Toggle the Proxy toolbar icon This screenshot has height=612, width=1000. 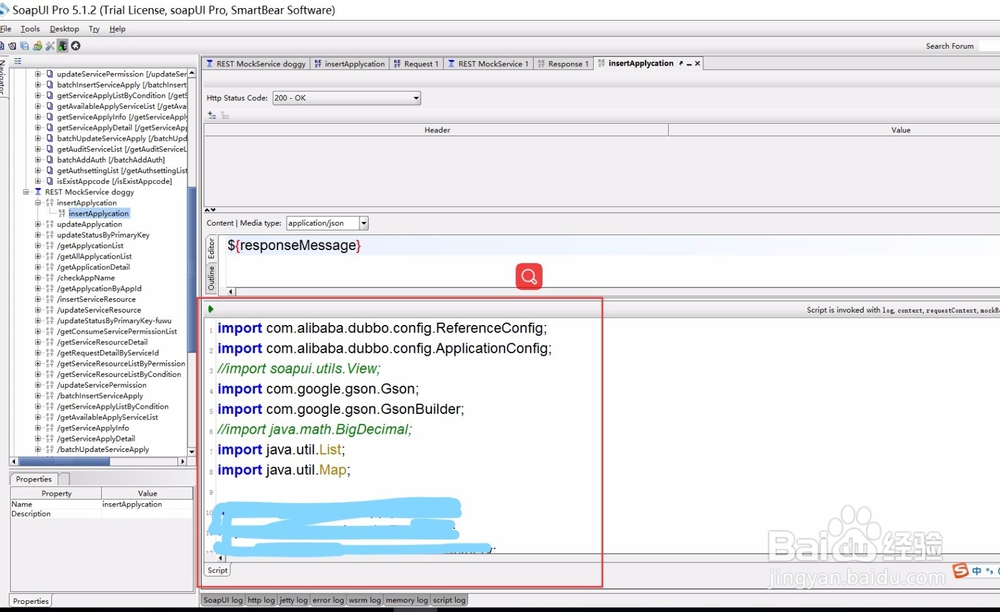tap(62, 46)
